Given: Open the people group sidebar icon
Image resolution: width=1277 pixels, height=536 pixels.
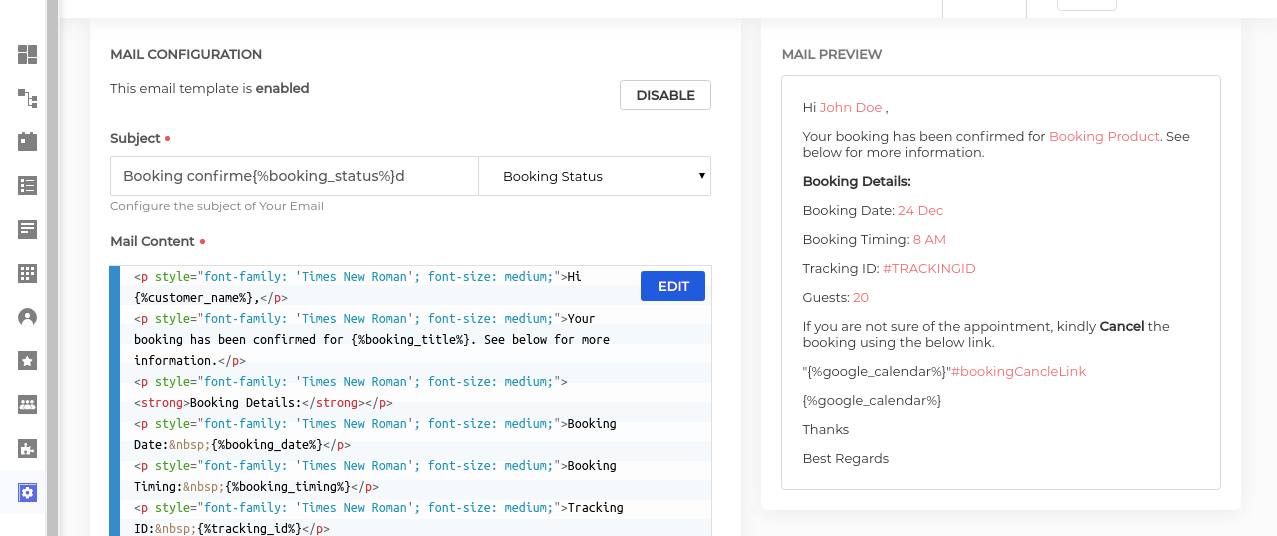Looking at the screenshot, I should coord(27,405).
